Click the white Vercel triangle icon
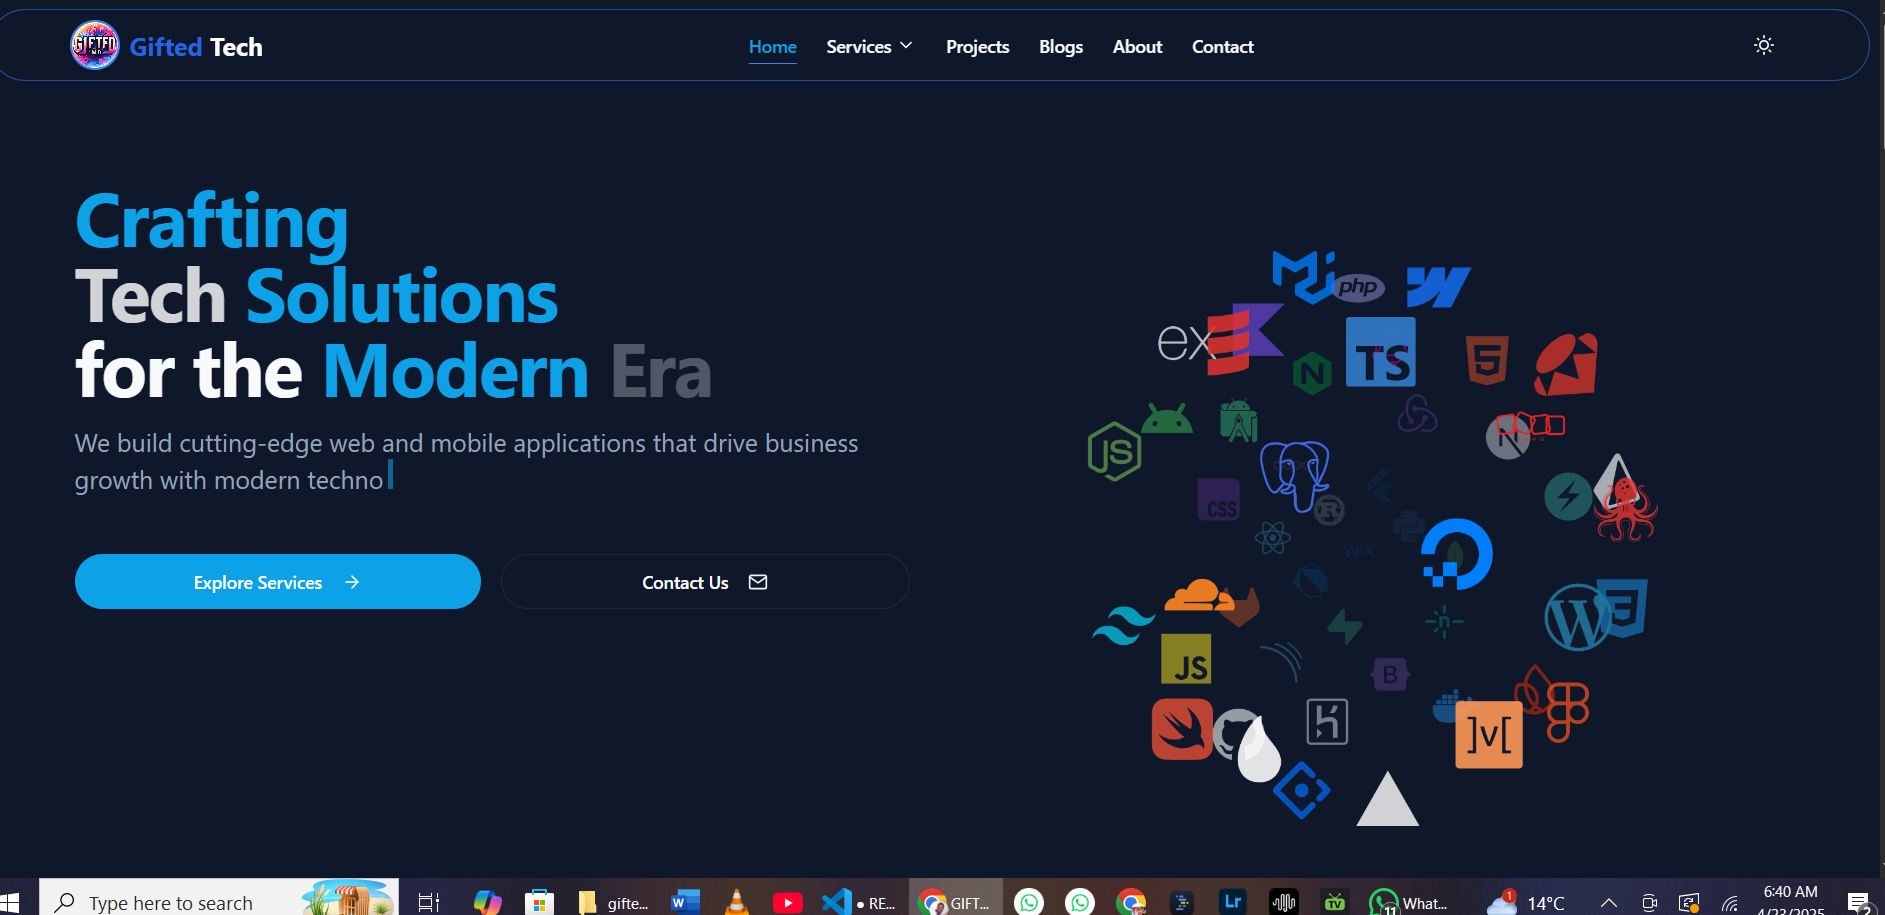The height and width of the screenshot is (915, 1885). (x=1387, y=799)
